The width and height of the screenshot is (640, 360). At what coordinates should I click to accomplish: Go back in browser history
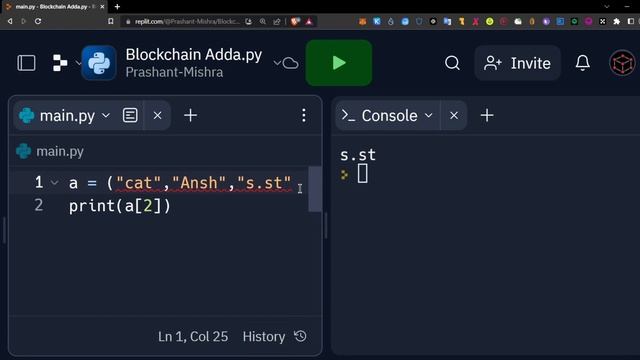10,21
